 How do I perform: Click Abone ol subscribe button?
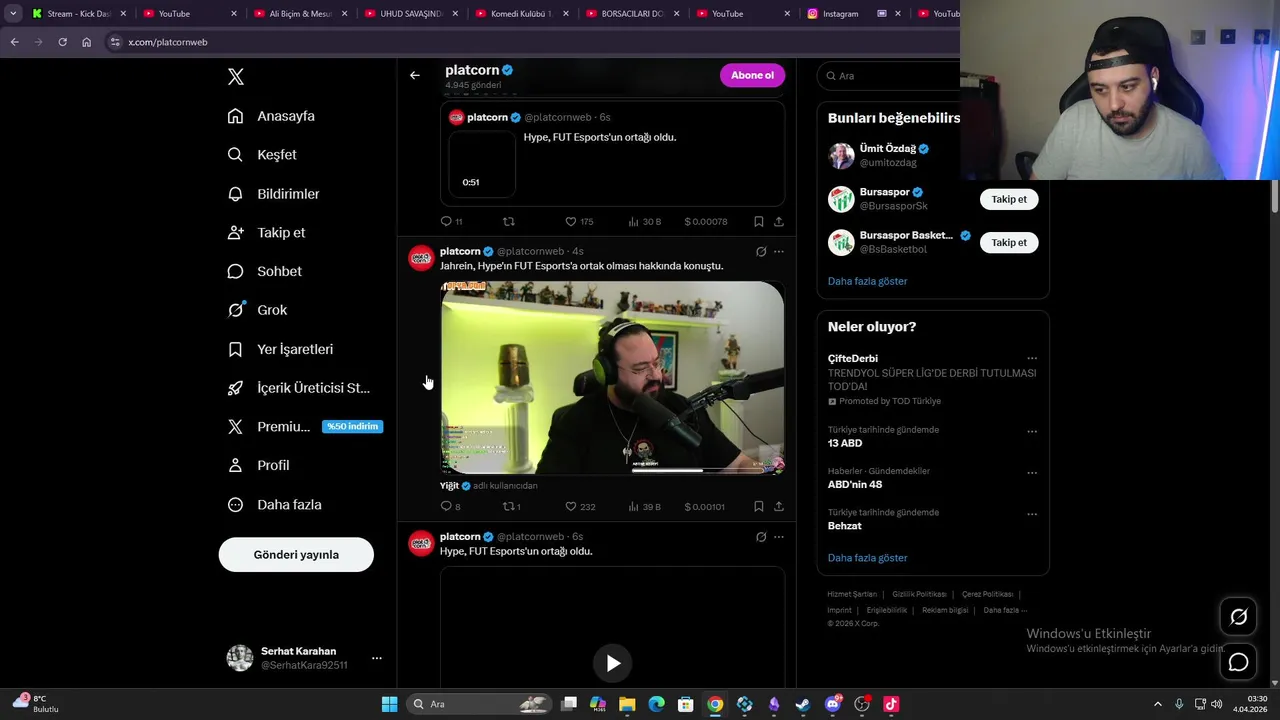click(x=752, y=75)
